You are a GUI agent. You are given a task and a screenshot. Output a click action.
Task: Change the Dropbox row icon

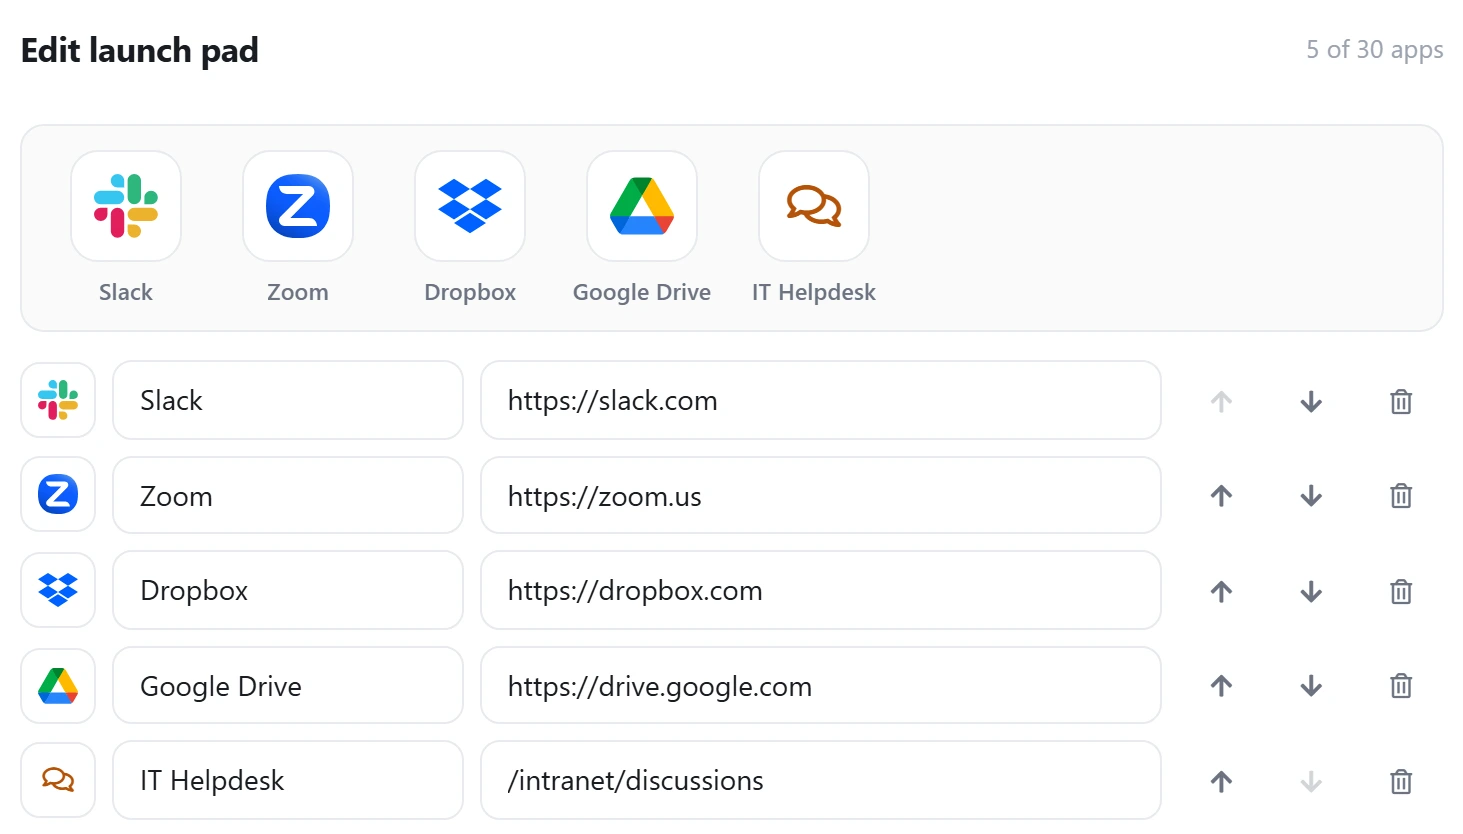(x=58, y=590)
